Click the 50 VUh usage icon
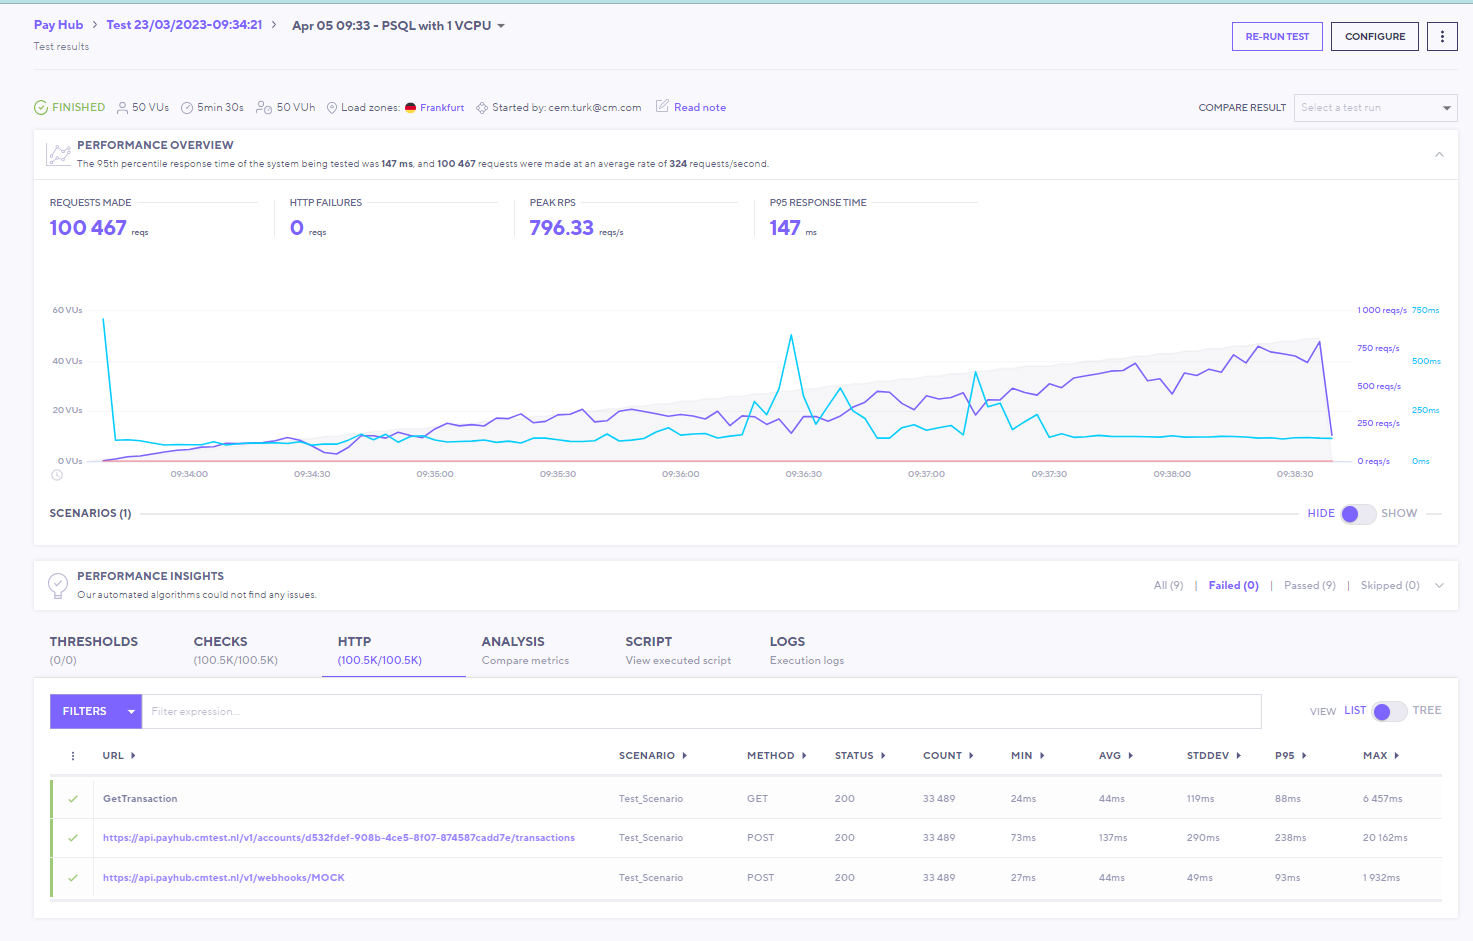 [264, 107]
